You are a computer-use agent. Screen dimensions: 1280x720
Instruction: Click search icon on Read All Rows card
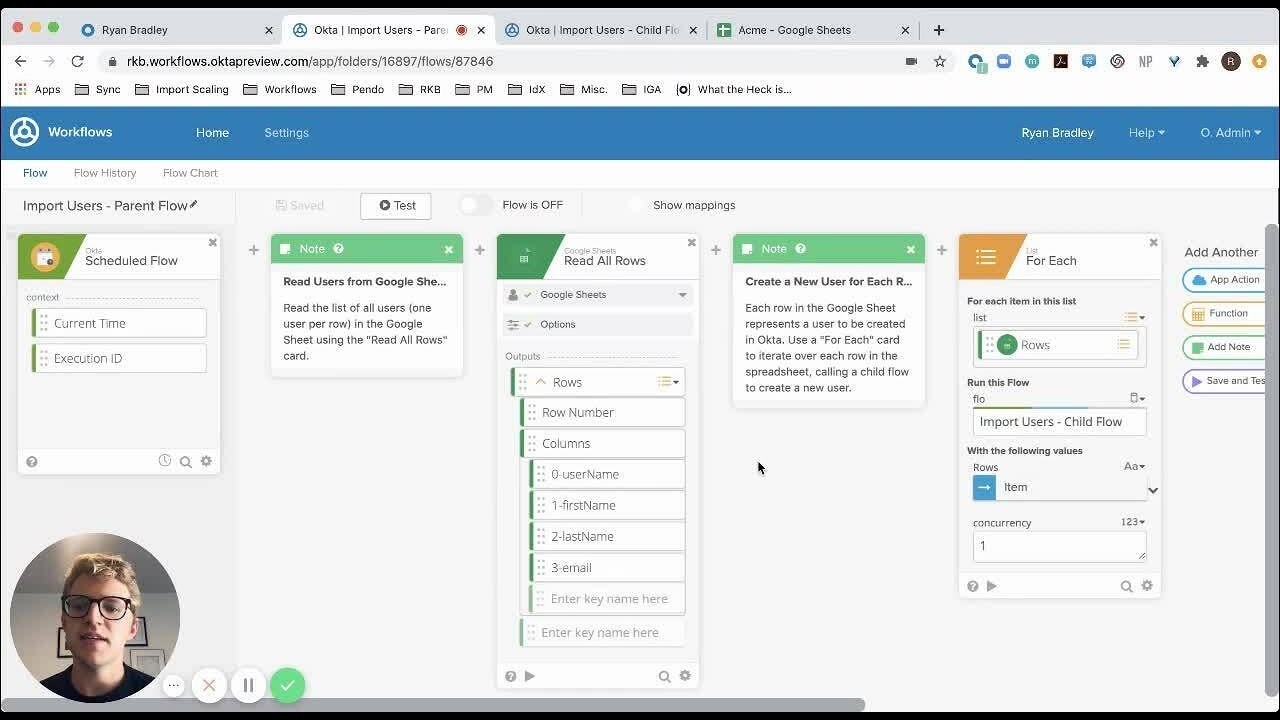click(x=664, y=677)
